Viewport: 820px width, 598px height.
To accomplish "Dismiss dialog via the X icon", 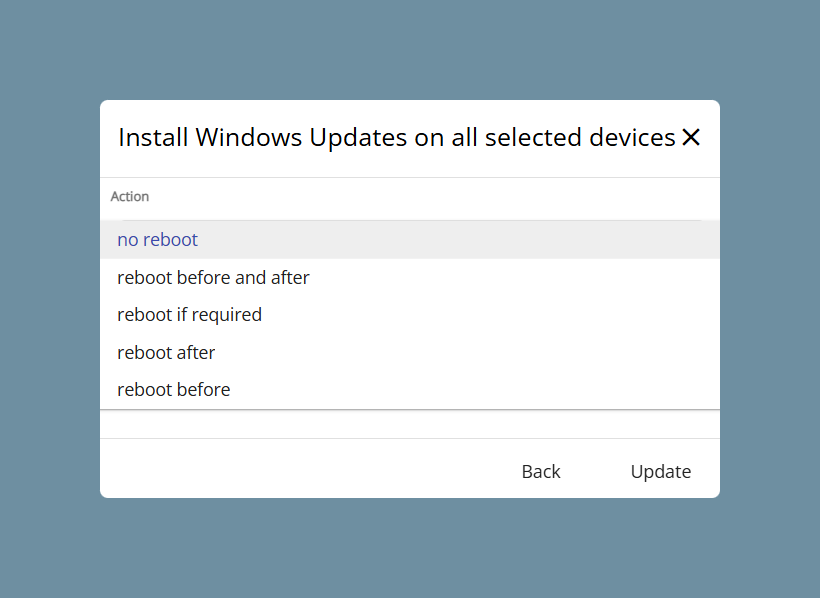I will [x=690, y=138].
